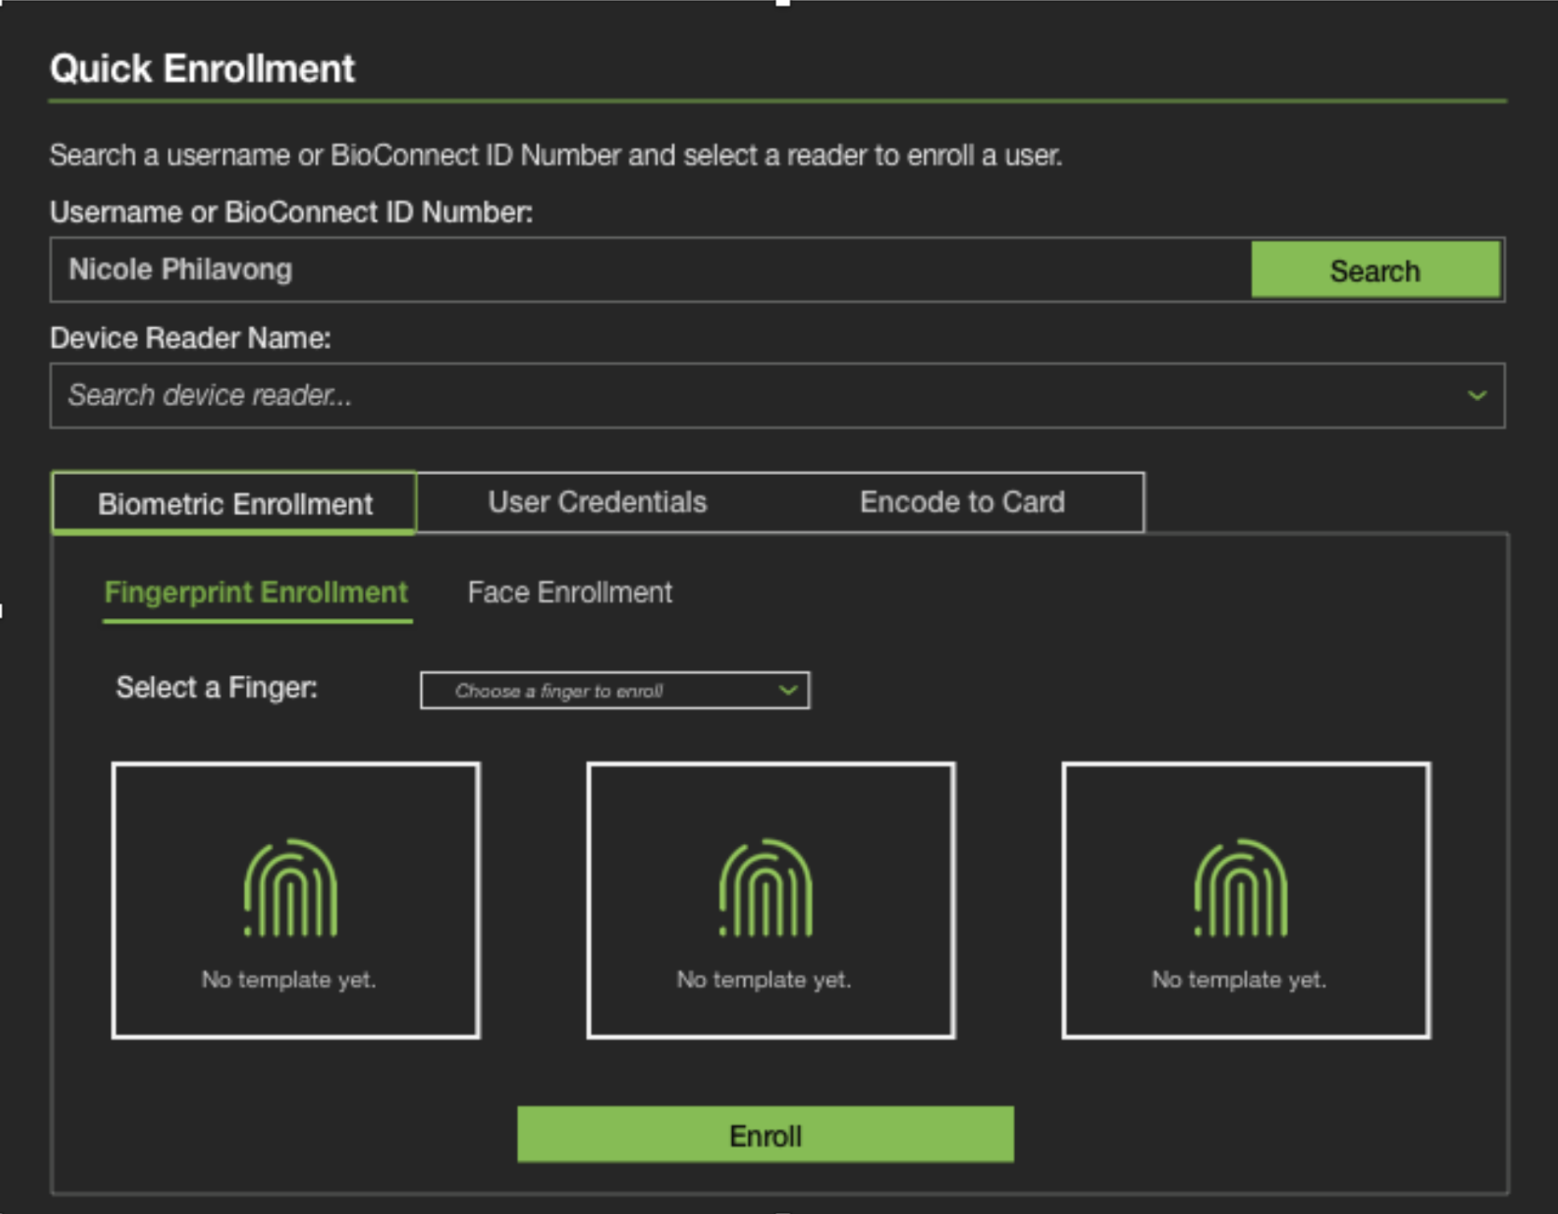Click the middle fingerprint template icon

click(x=768, y=888)
